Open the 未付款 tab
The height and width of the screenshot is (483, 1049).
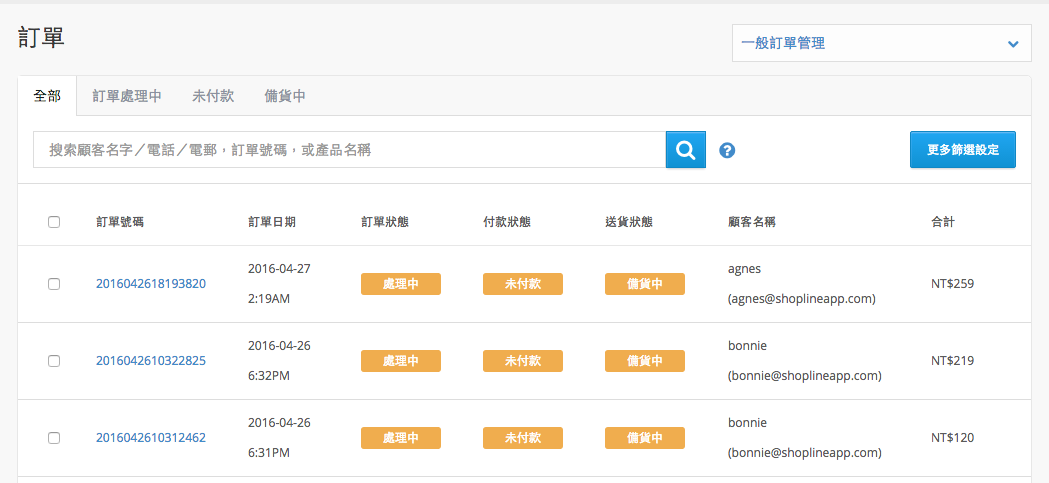click(213, 96)
